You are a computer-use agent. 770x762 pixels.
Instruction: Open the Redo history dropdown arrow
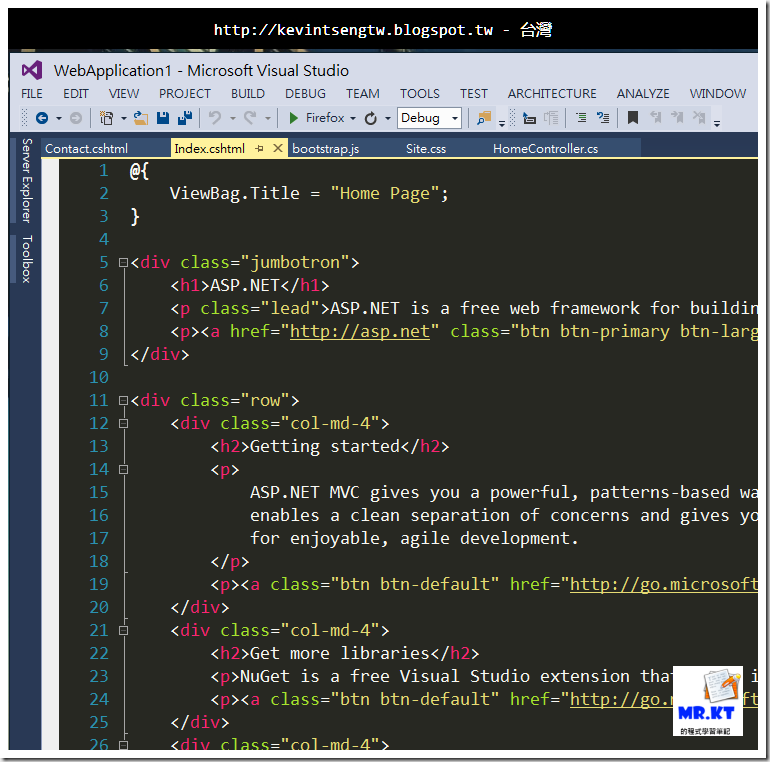coord(268,118)
